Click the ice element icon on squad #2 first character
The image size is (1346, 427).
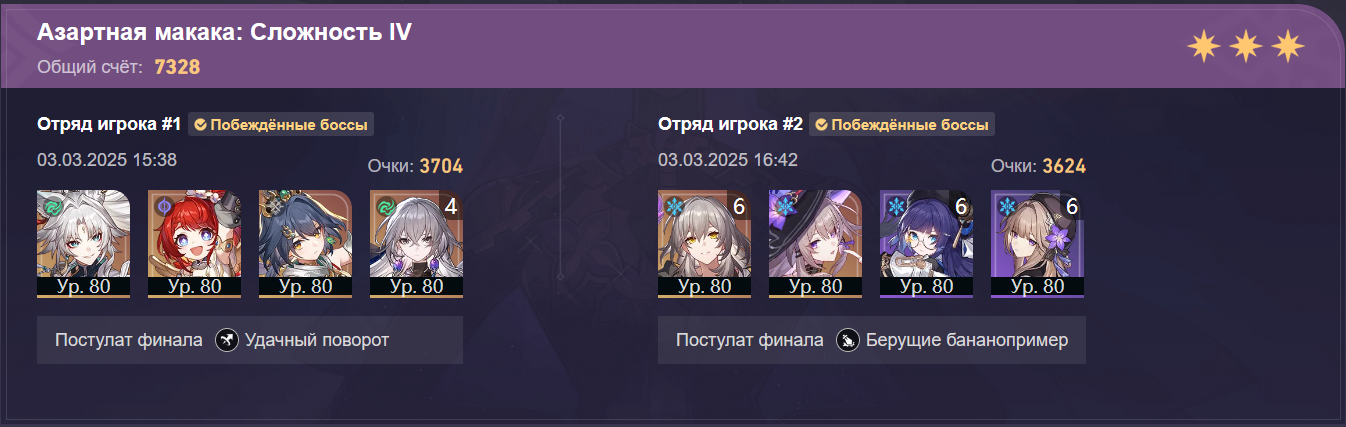[x=671, y=204]
